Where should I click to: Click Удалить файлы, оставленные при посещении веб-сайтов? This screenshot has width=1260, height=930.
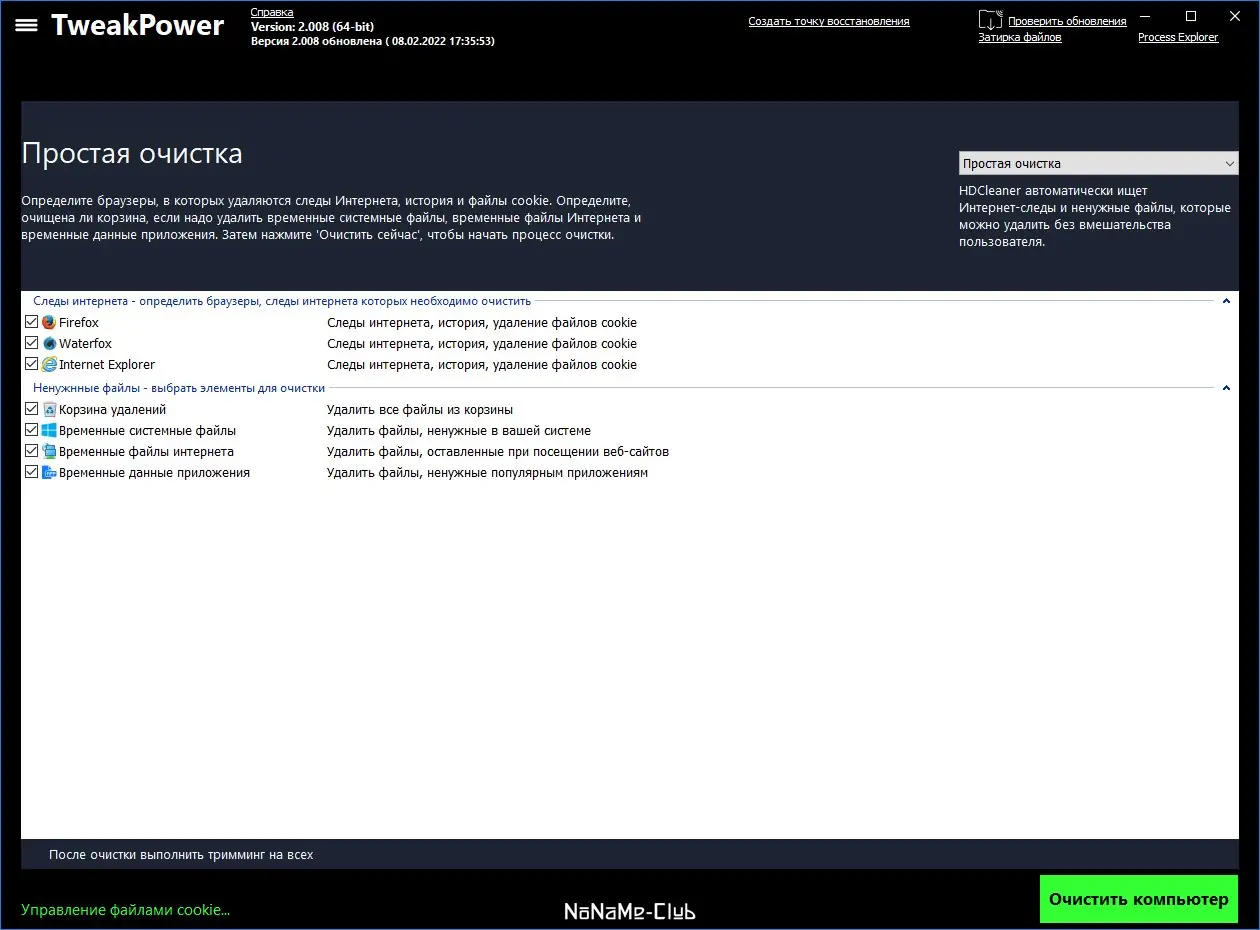point(498,451)
